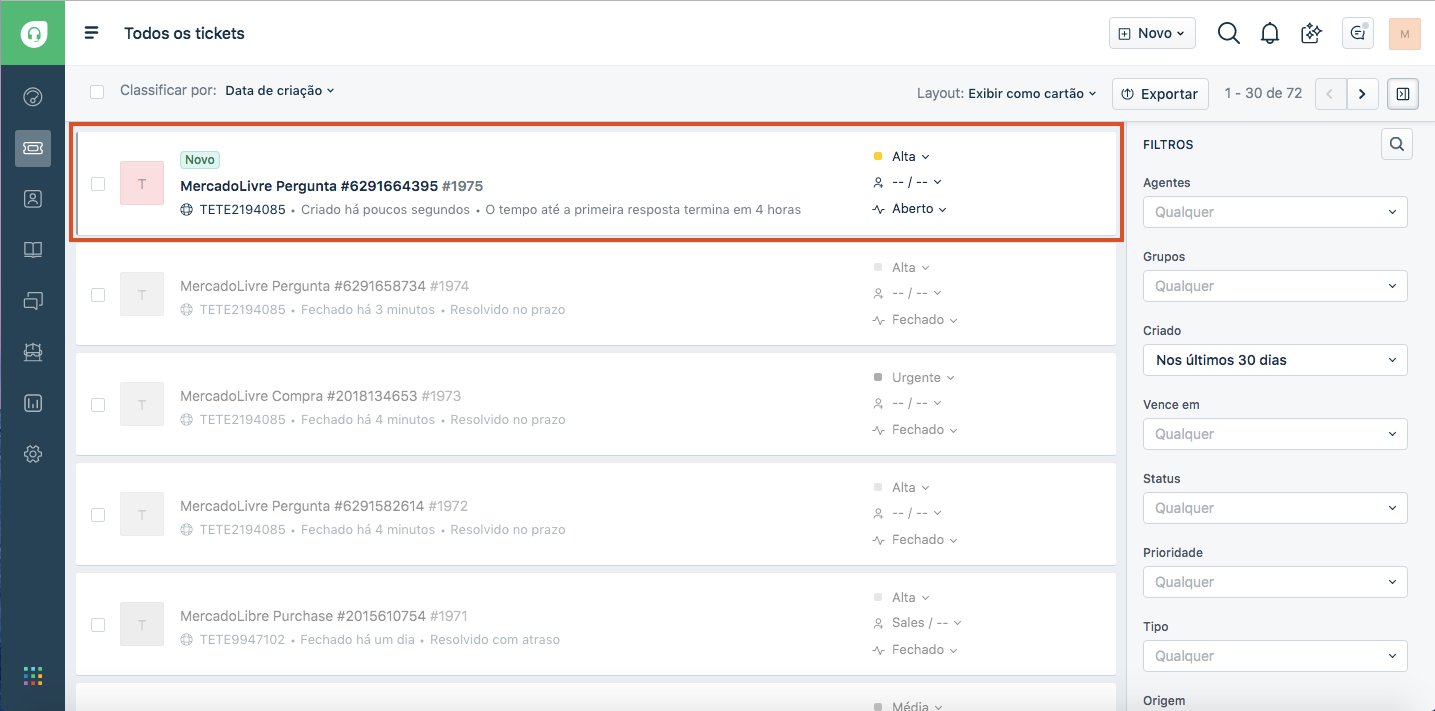Open the Dashboard icon in sidebar
The width and height of the screenshot is (1435, 711).
click(x=33, y=96)
